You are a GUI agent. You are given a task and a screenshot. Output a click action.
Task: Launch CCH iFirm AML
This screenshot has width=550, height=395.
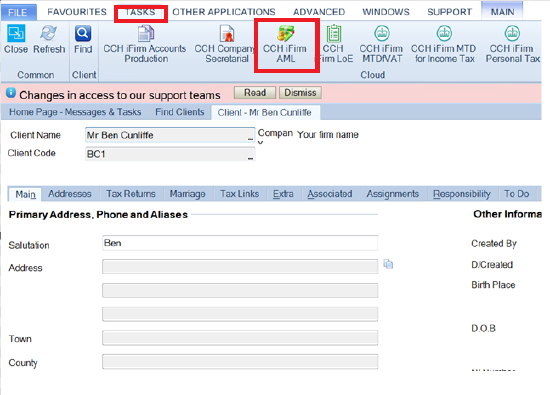[x=286, y=44]
